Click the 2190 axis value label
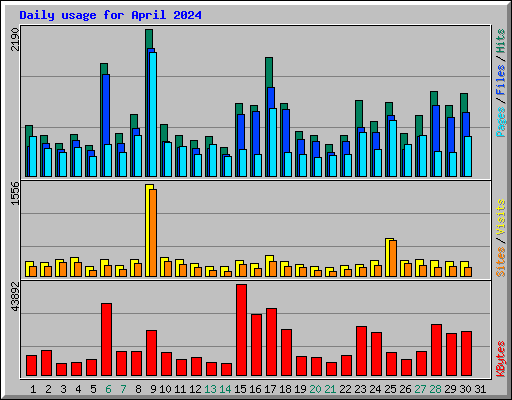The height and width of the screenshot is (400, 512). pyautogui.click(x=15, y=39)
